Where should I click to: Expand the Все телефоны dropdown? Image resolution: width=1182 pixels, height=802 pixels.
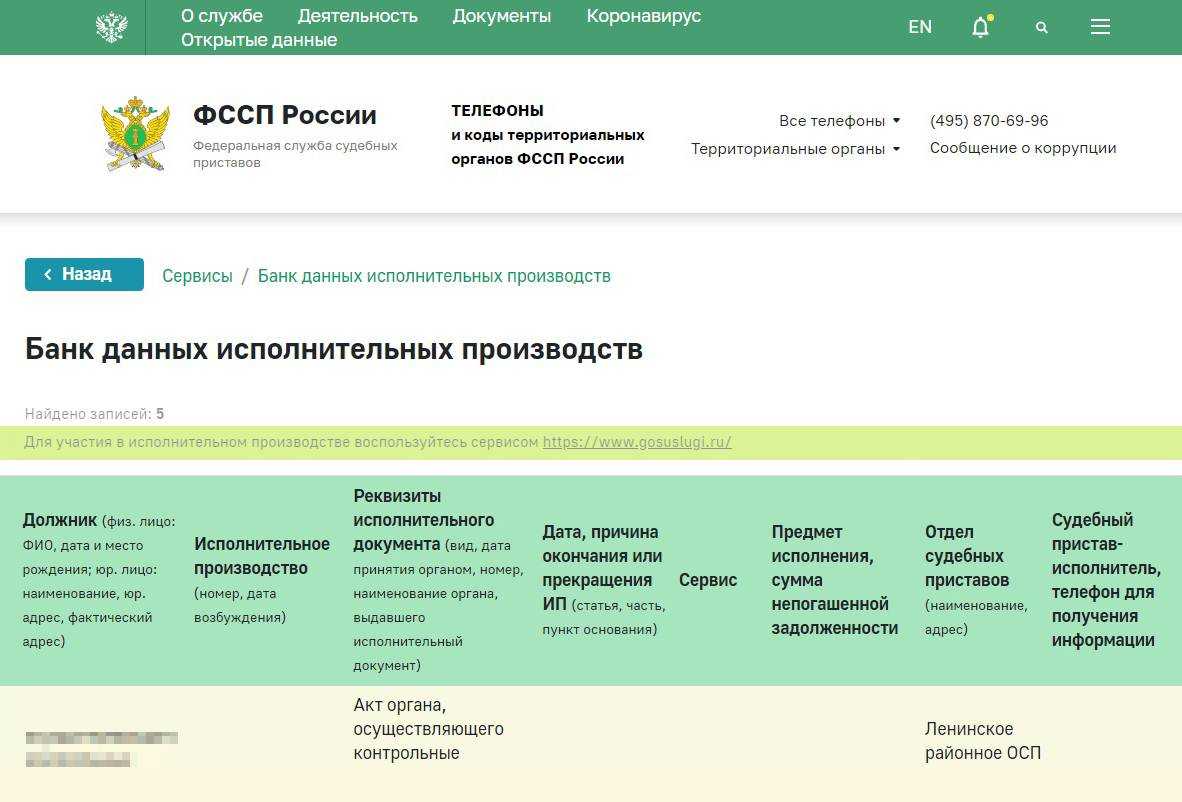coord(838,121)
